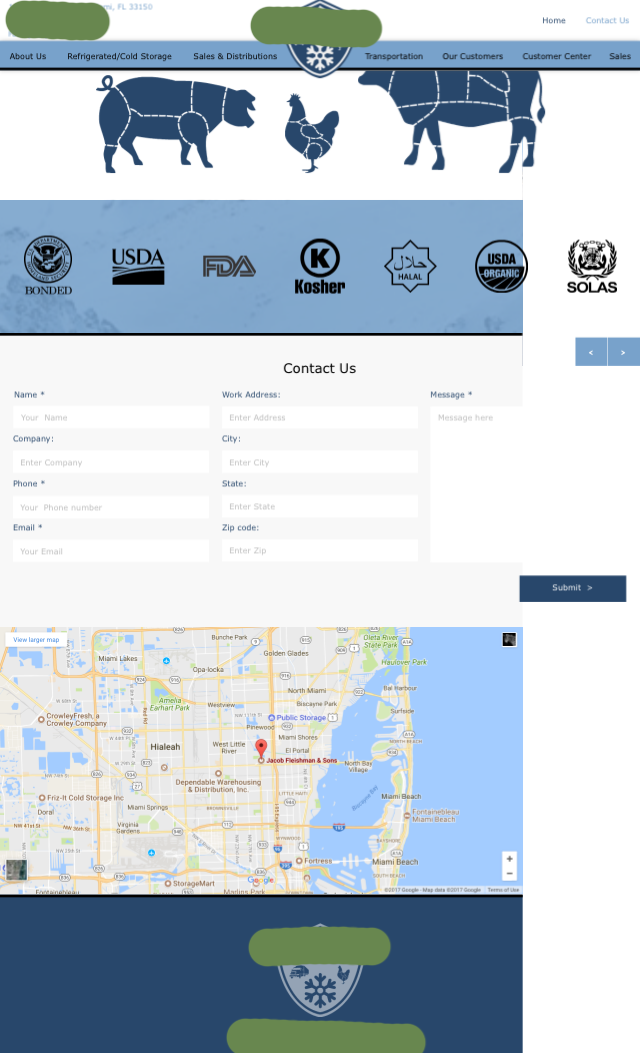Open the Contact Us link
The height and width of the screenshot is (1053, 640).
[x=607, y=20]
